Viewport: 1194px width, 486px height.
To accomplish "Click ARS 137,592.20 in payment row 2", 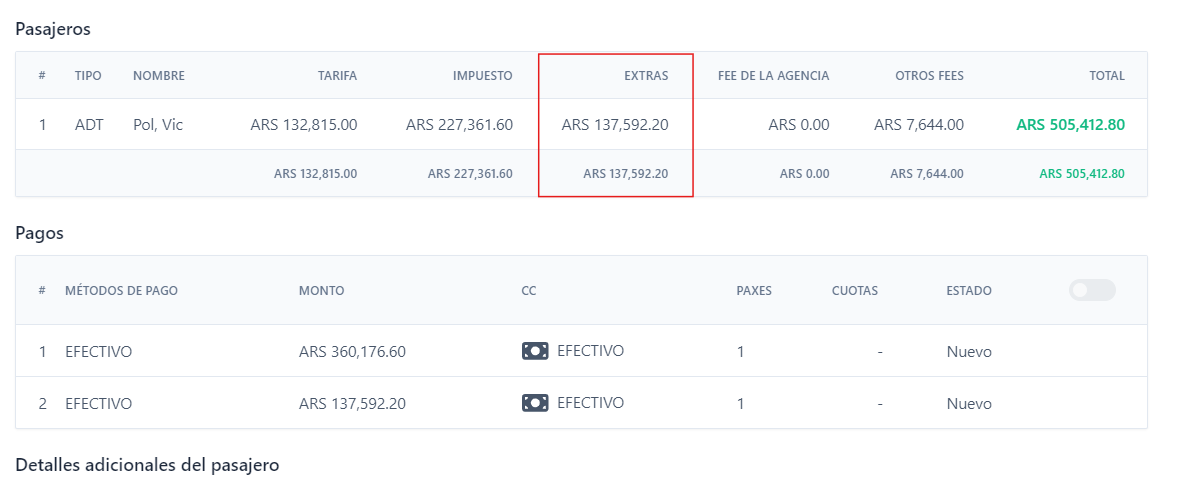I will [352, 404].
